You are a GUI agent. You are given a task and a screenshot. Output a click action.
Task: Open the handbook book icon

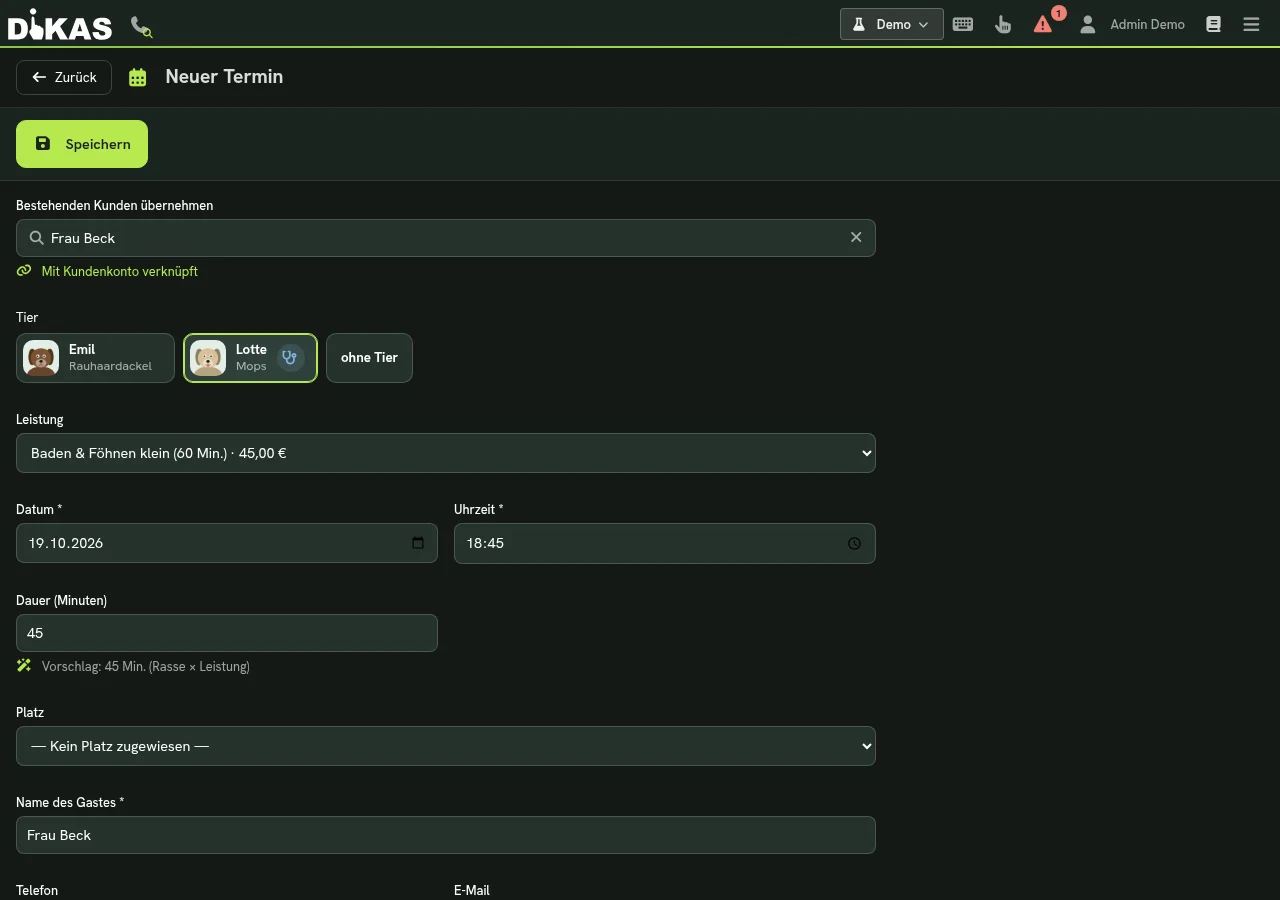[1213, 24]
